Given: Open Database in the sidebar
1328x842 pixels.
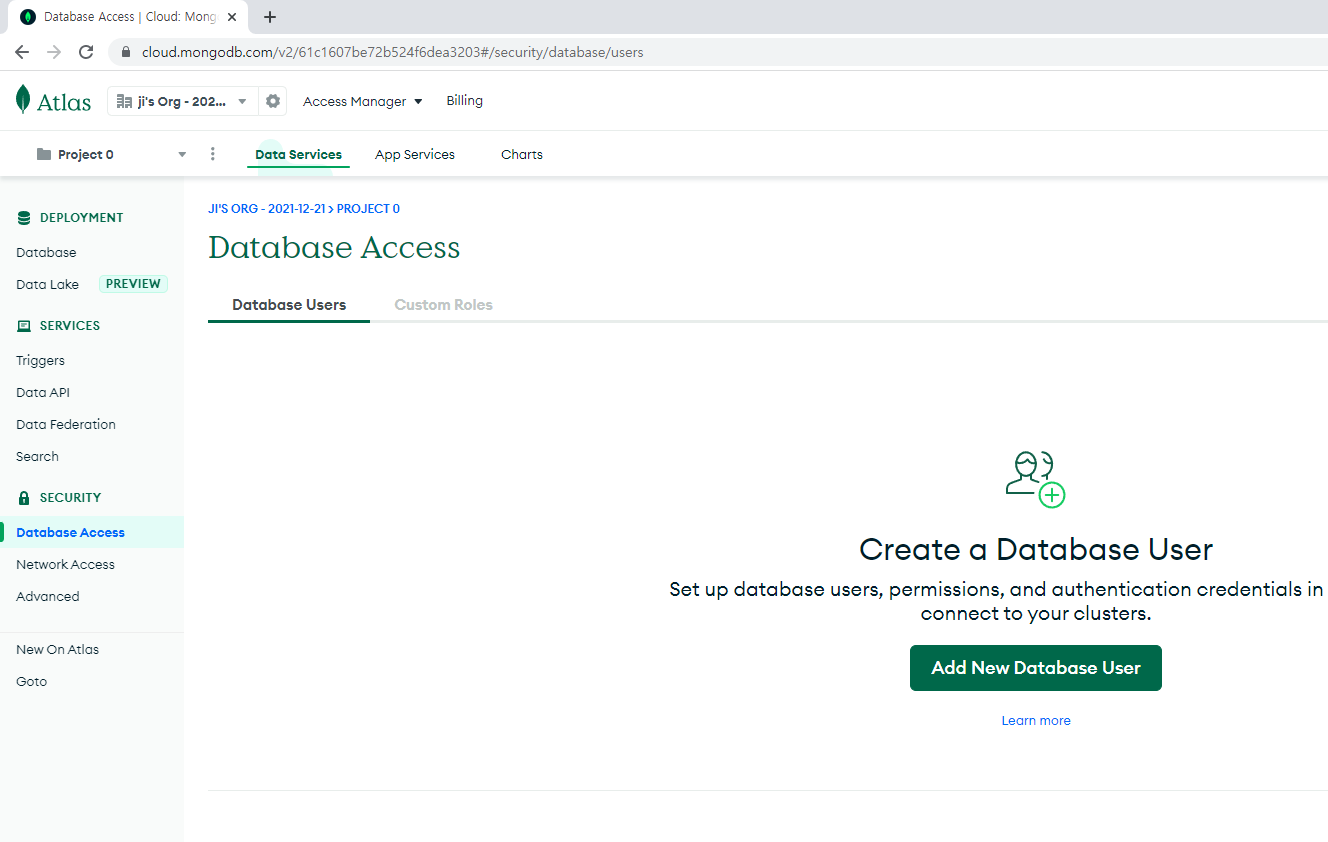Looking at the screenshot, I should pos(46,252).
